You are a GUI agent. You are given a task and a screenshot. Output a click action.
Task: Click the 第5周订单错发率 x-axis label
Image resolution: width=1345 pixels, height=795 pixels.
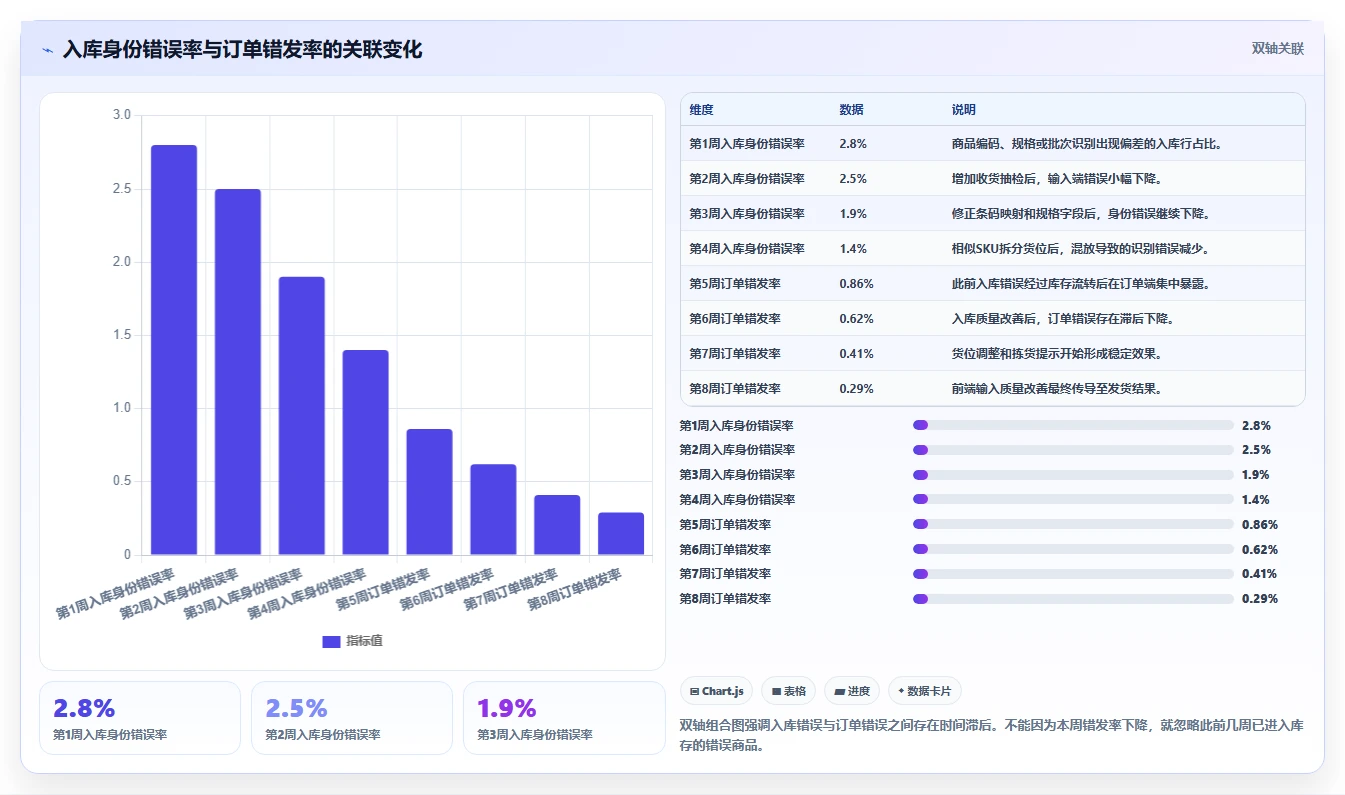click(x=383, y=590)
